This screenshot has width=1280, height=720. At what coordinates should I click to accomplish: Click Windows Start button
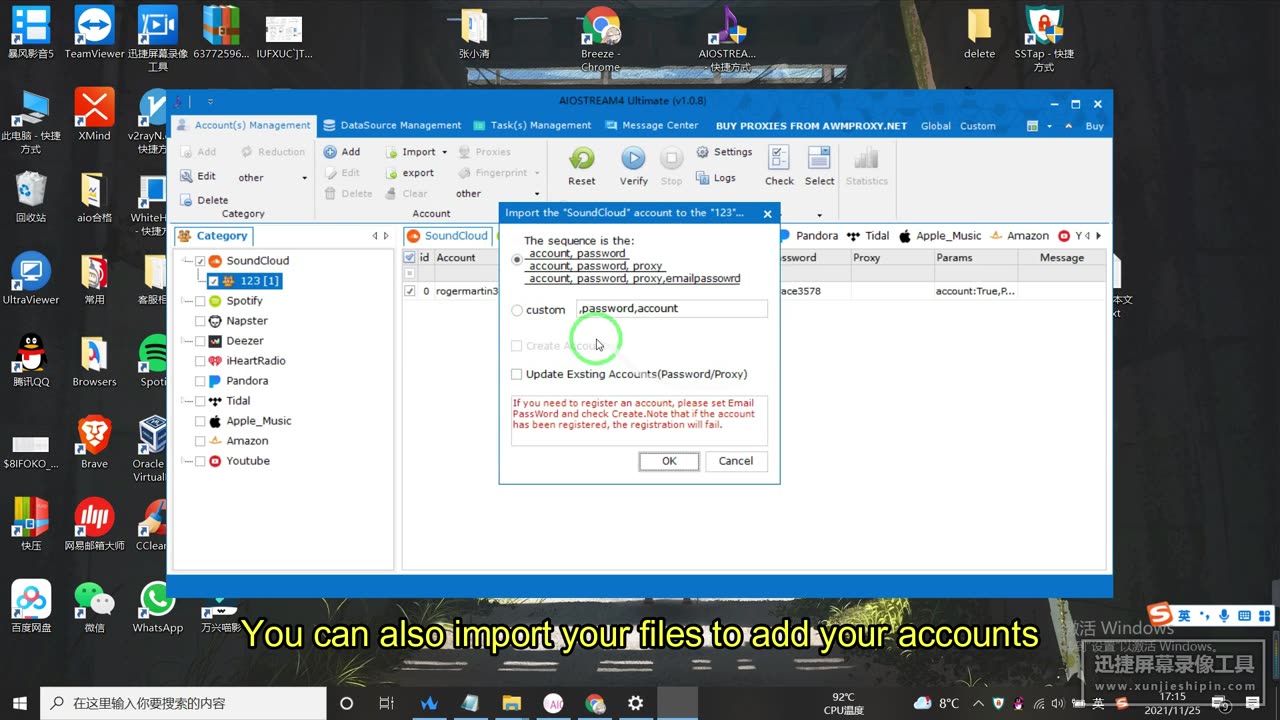pos(20,703)
